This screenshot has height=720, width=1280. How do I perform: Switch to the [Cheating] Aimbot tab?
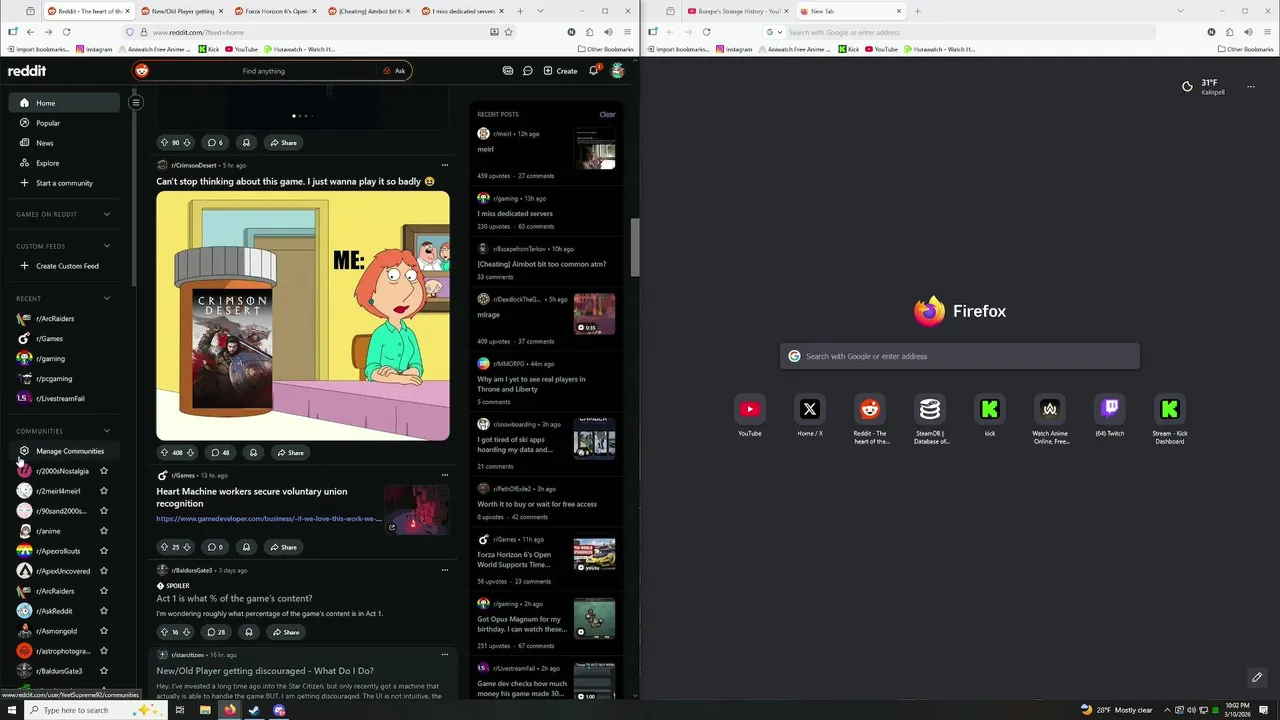click(368, 11)
